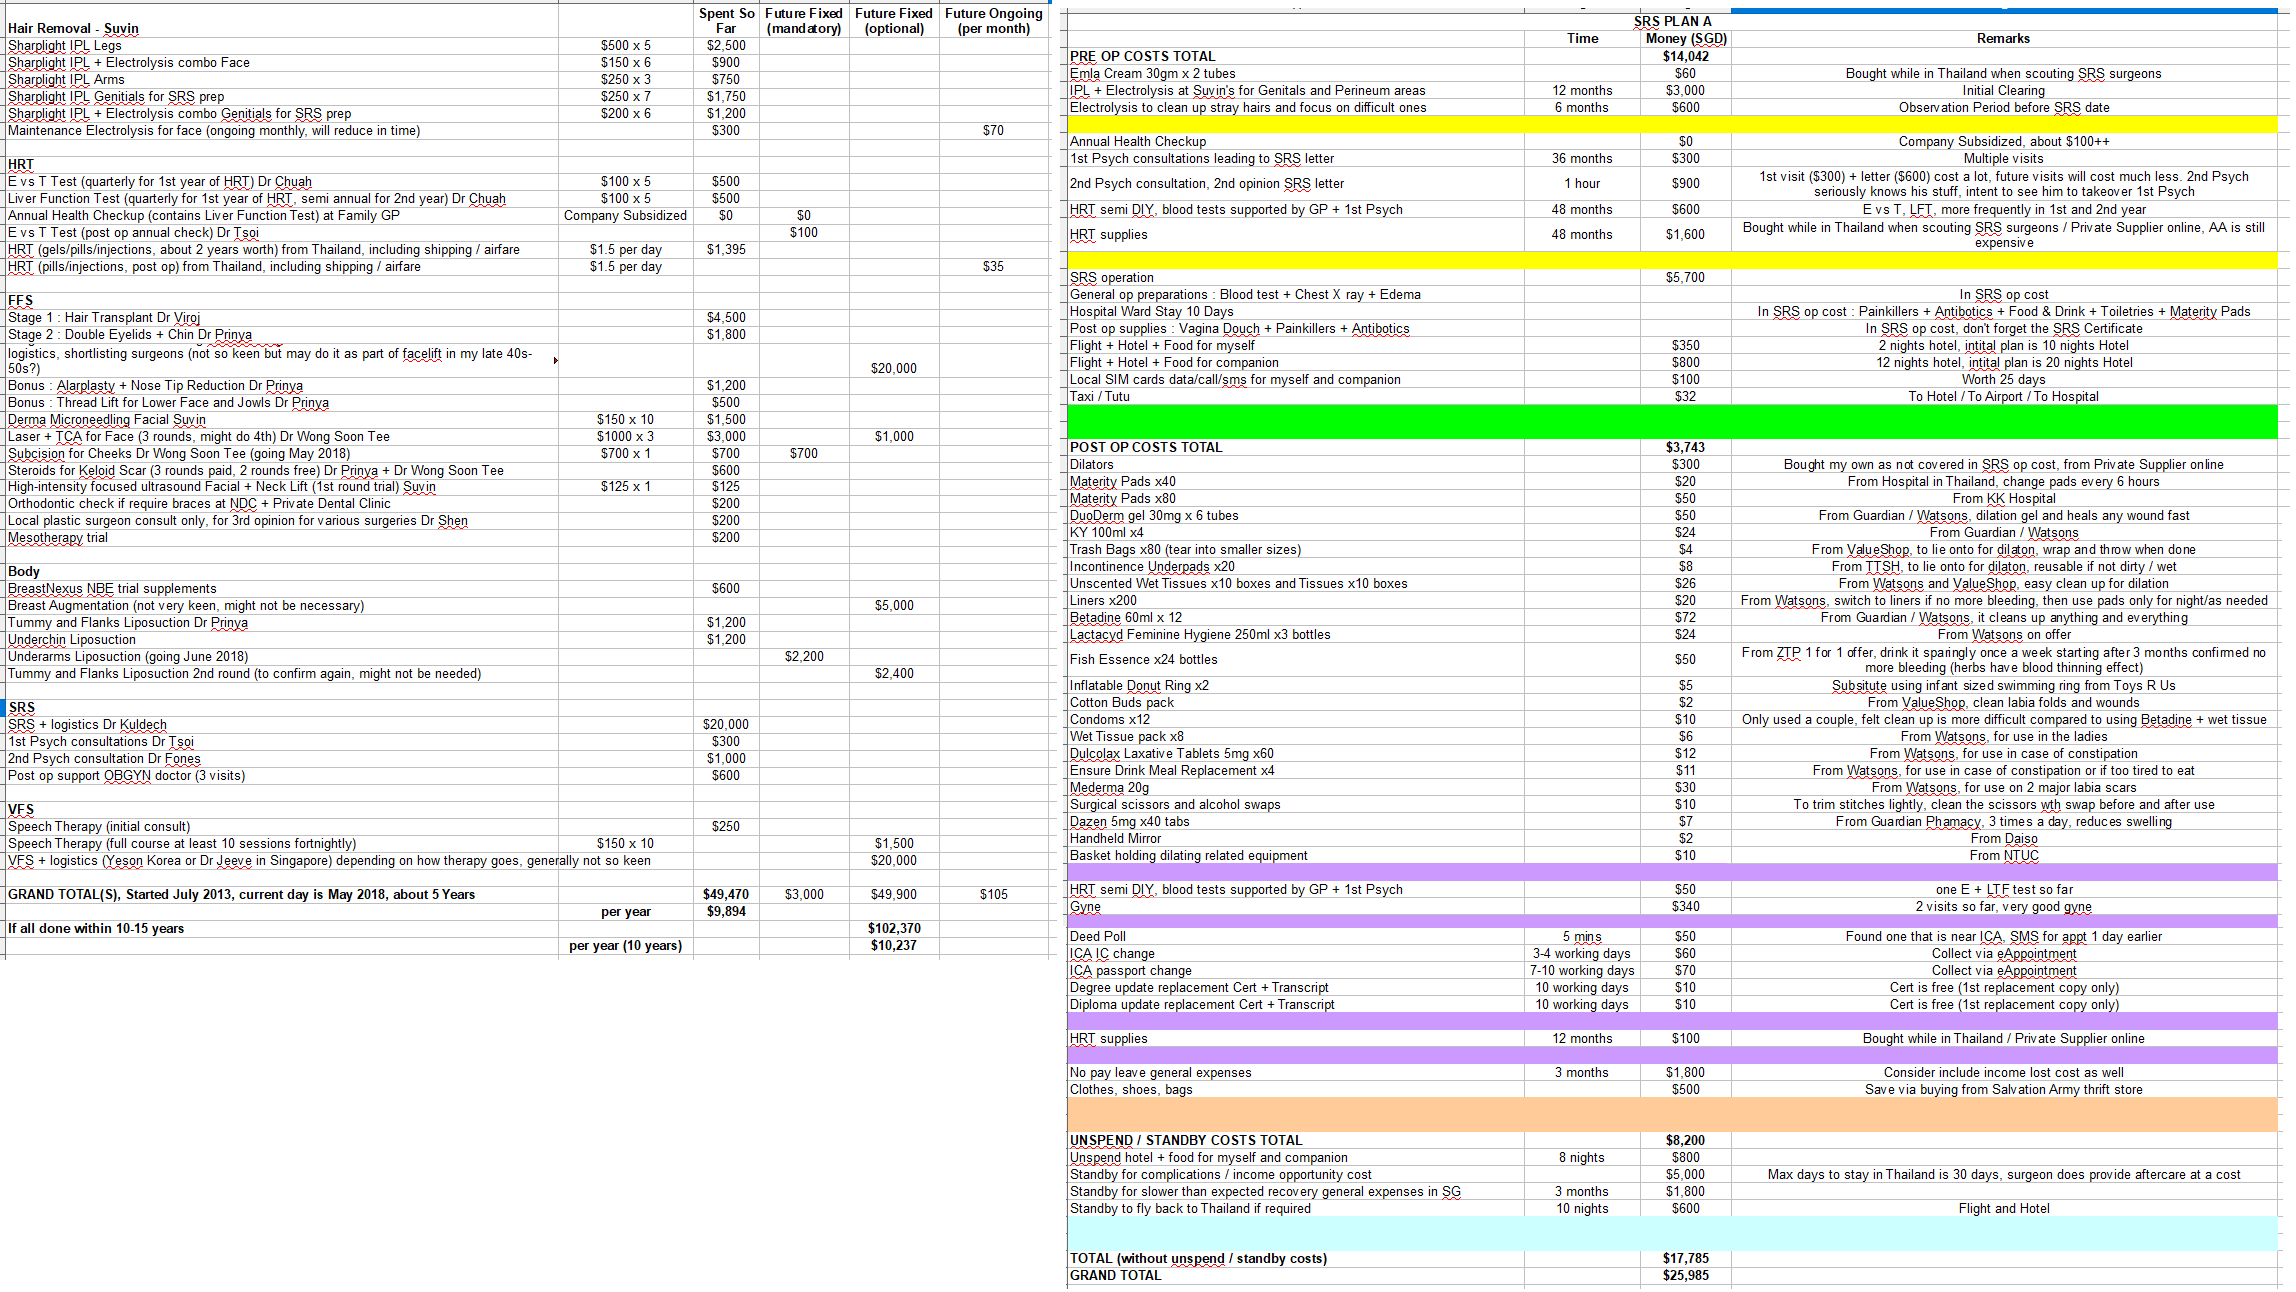Select 'Stage 1 : Hair Transplant Dr Viroj' cell
The width and height of the screenshot is (2296, 1292).
(104, 317)
